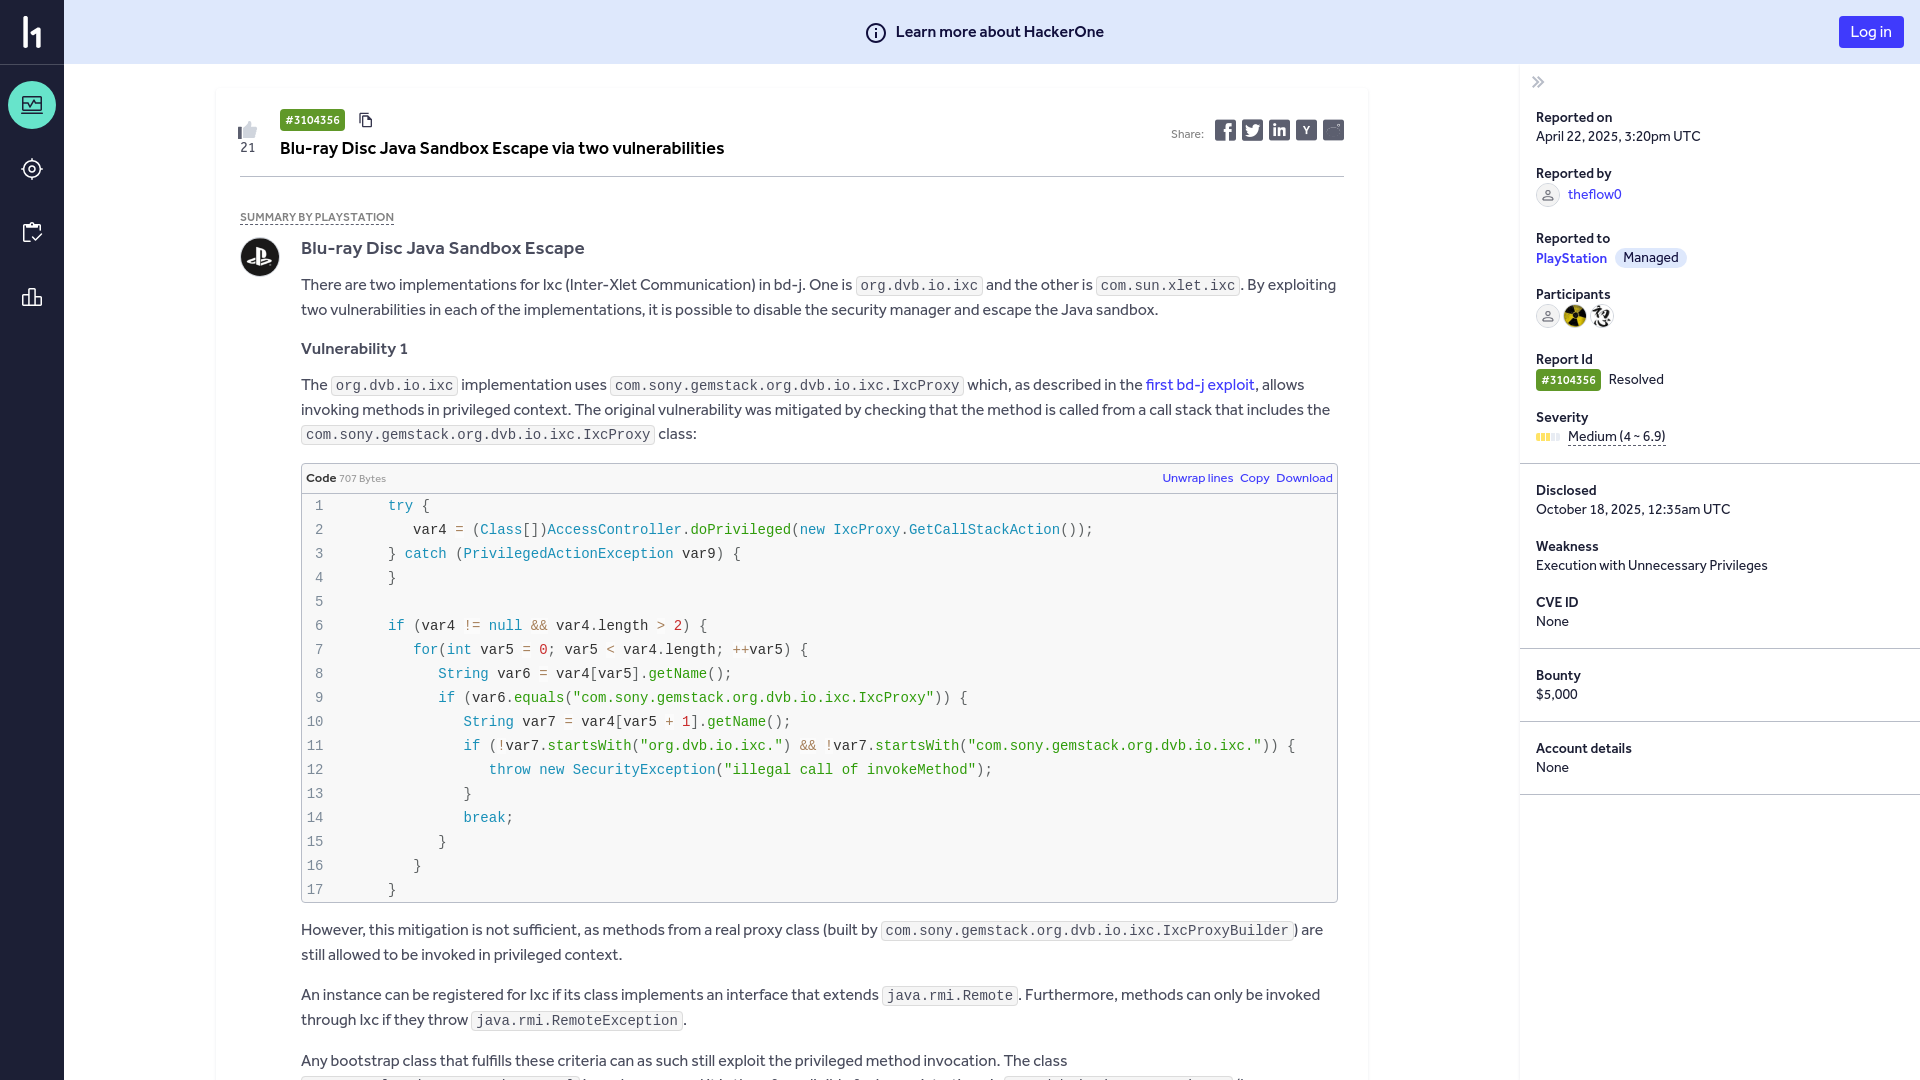Collapse the right metadata sidebar with the chevrons

point(1539,81)
